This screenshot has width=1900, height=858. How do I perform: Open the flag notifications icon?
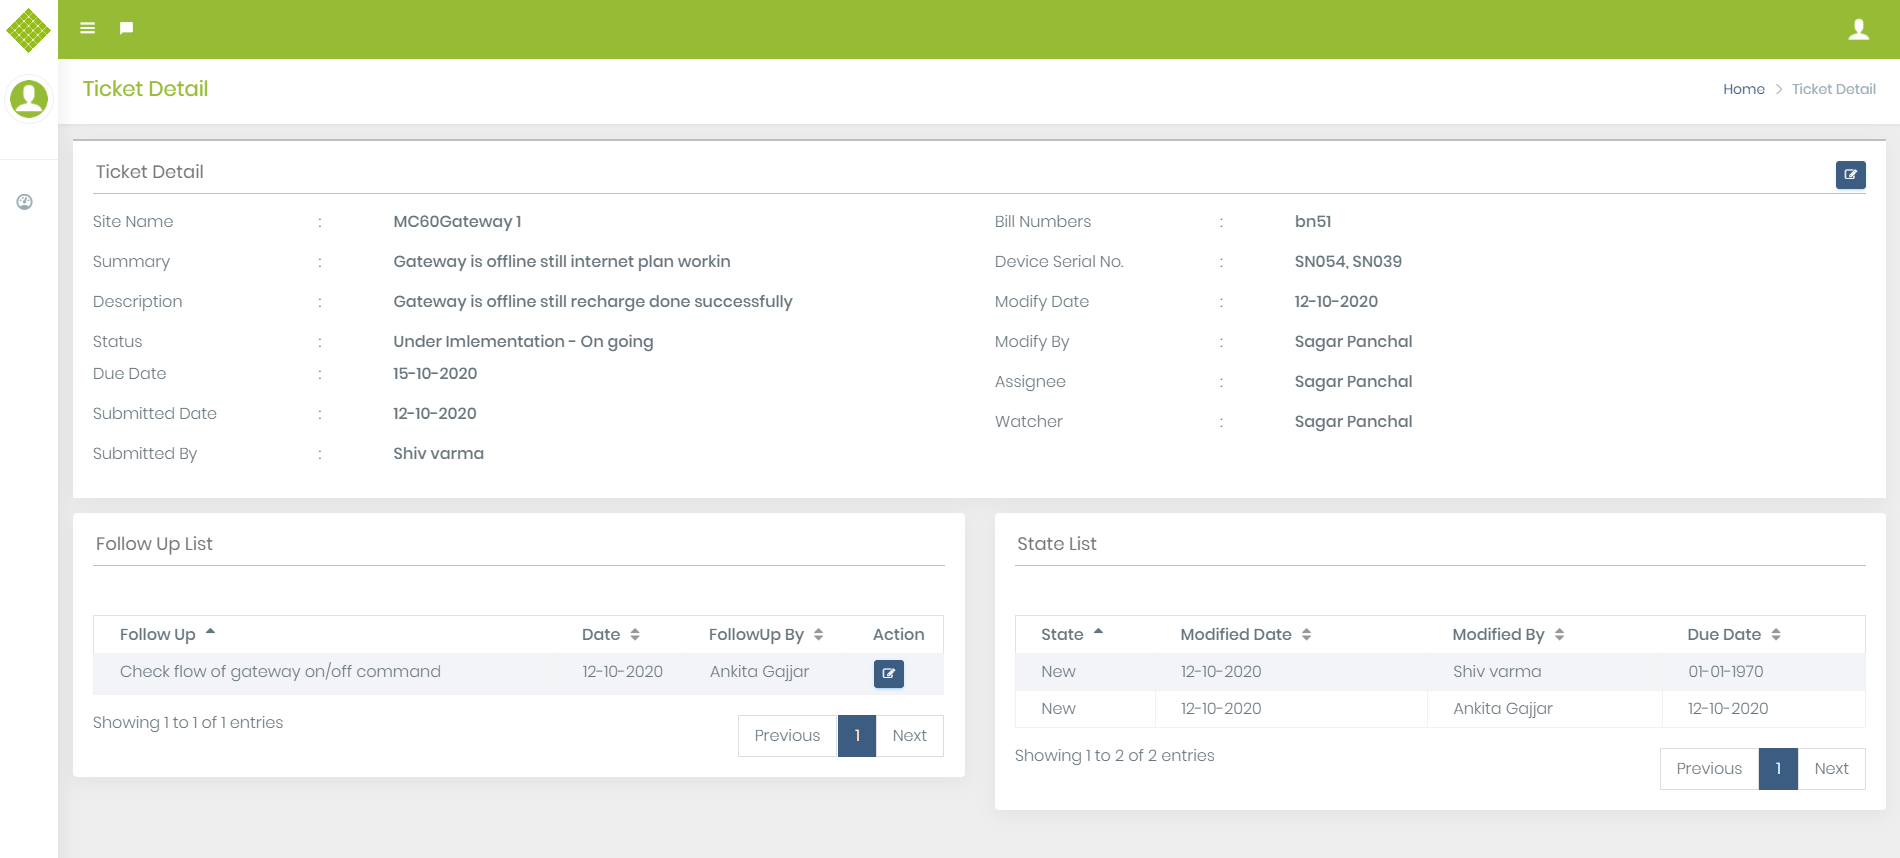(x=126, y=28)
